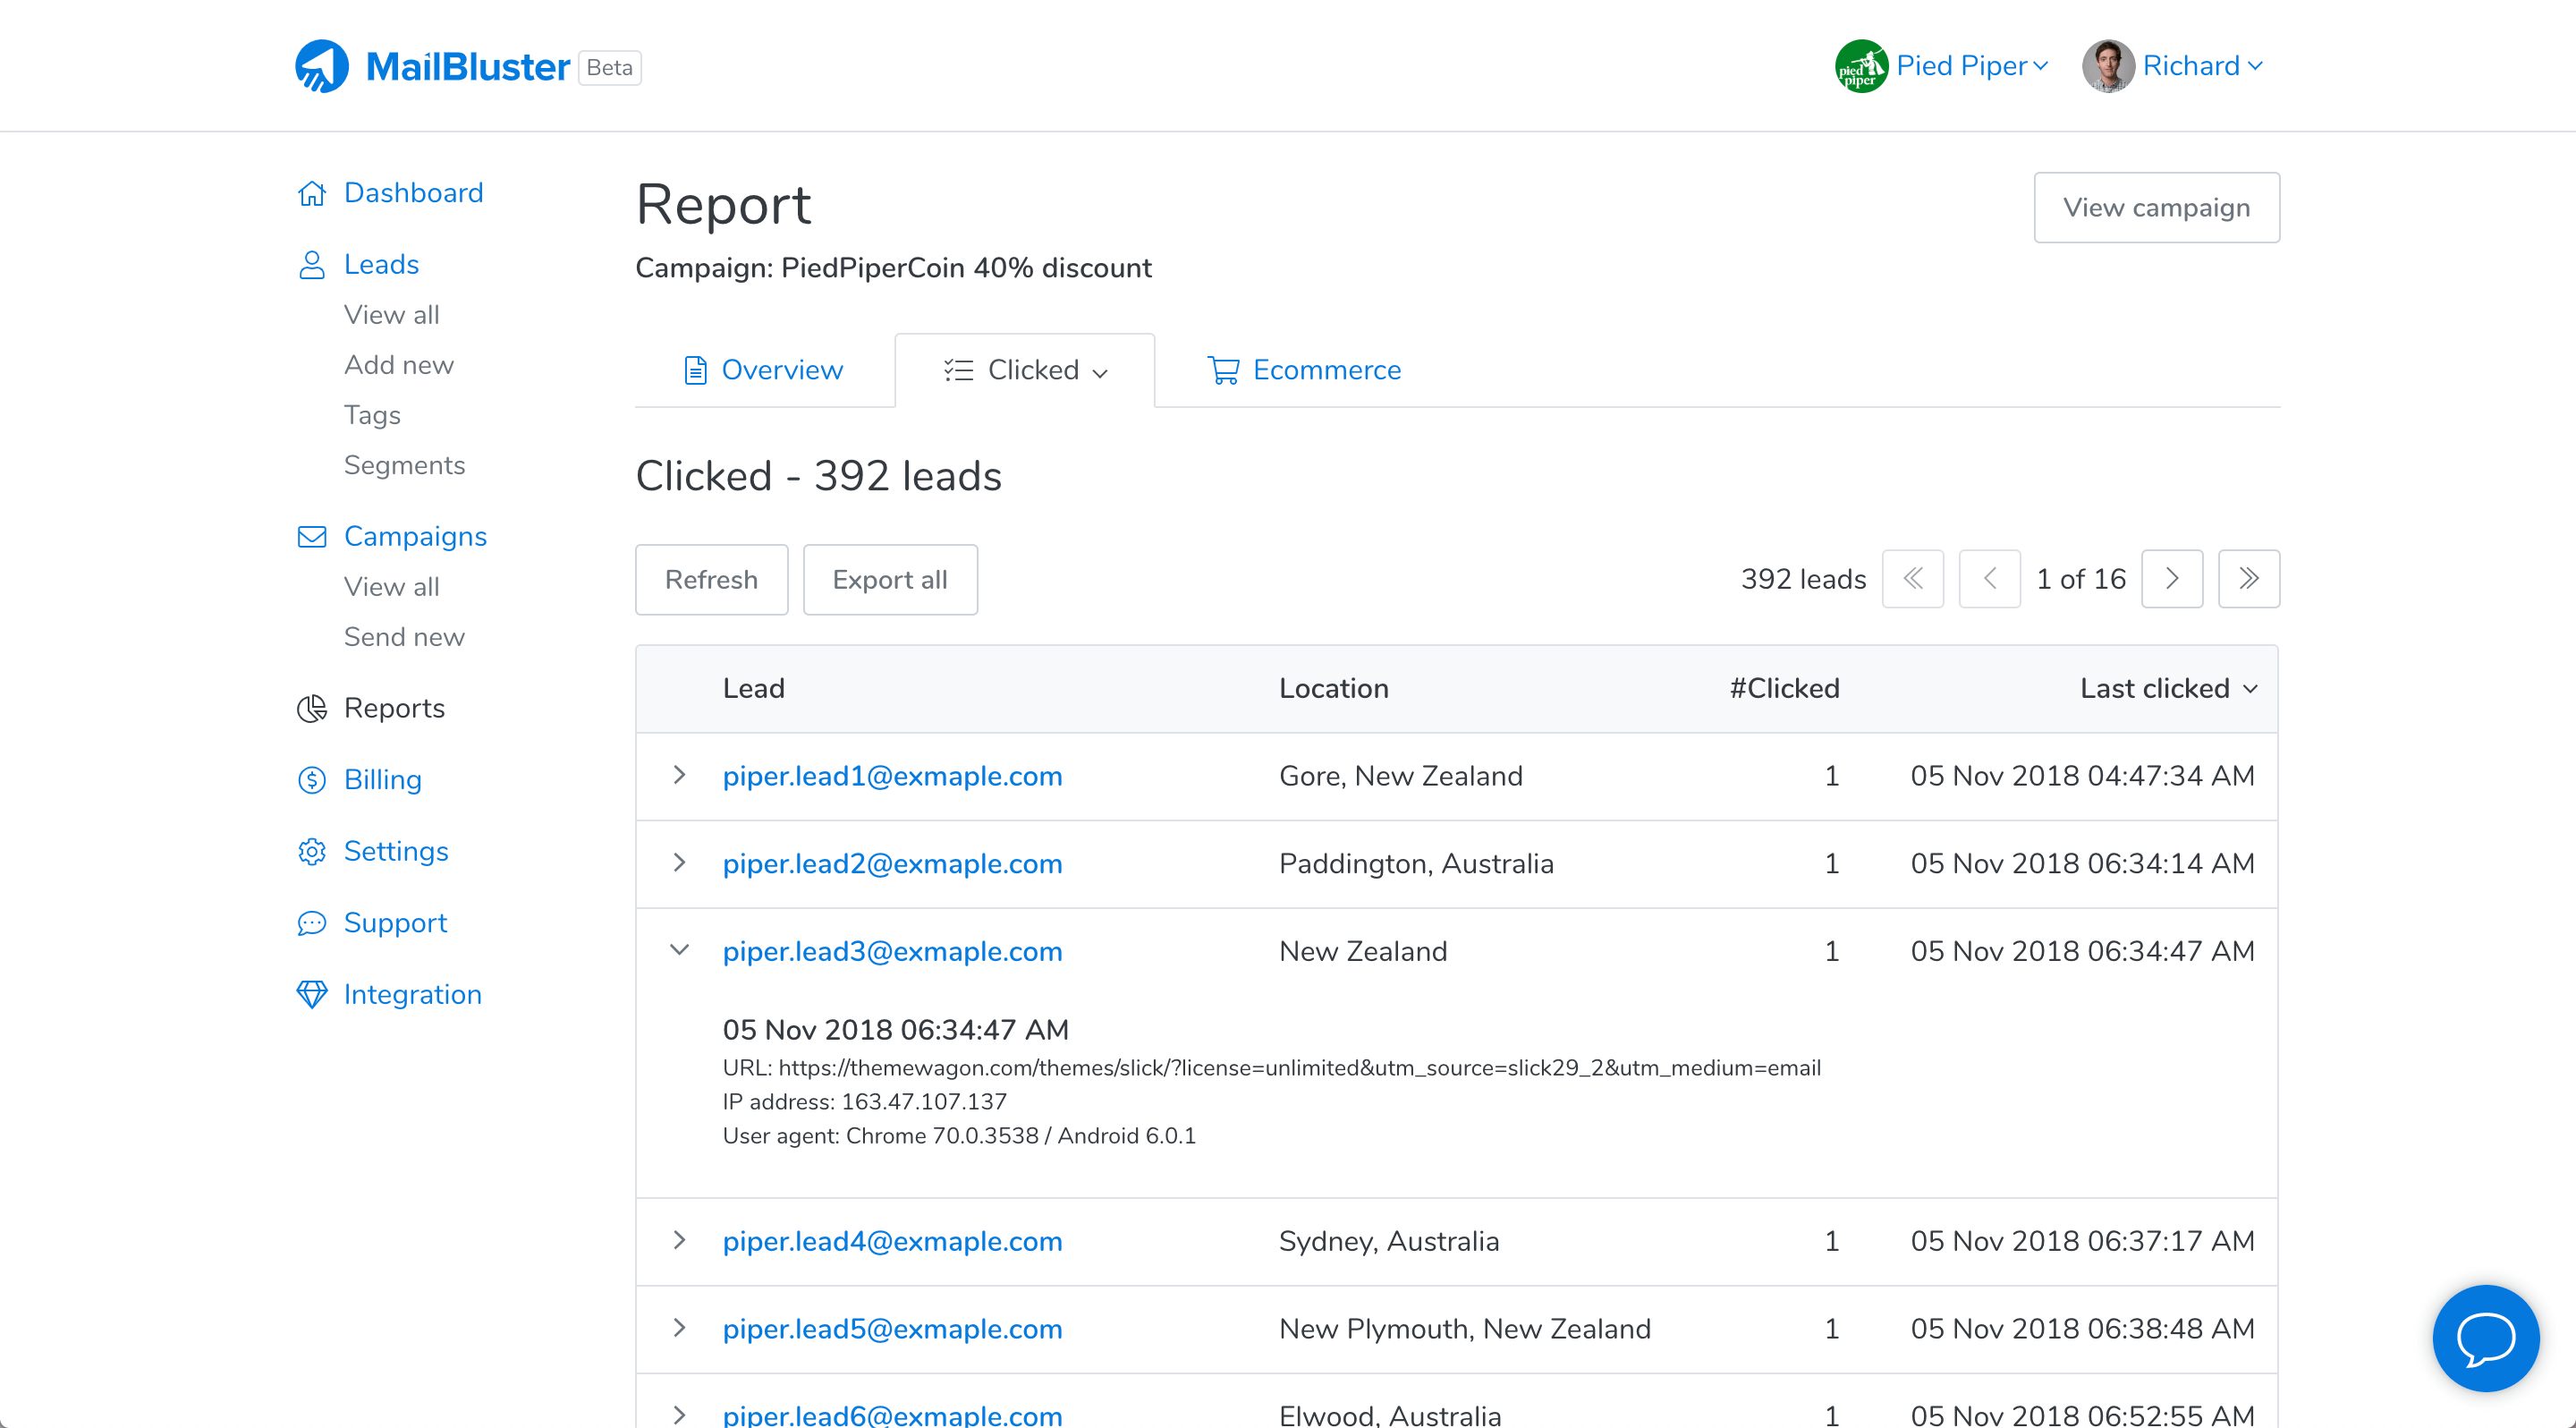Open the Richard user menu
The height and width of the screenshot is (1428, 2576).
(x=2172, y=66)
